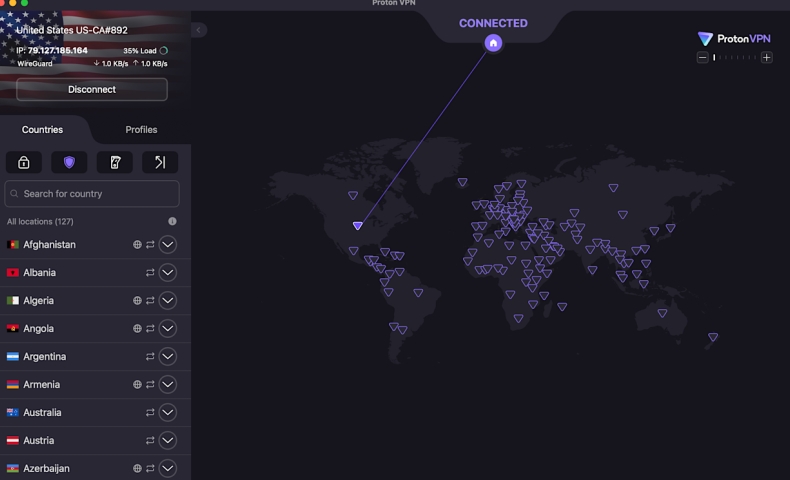The image size is (790, 480).
Task: Click the Port Forwarding arrow icon
Action: click(x=160, y=162)
